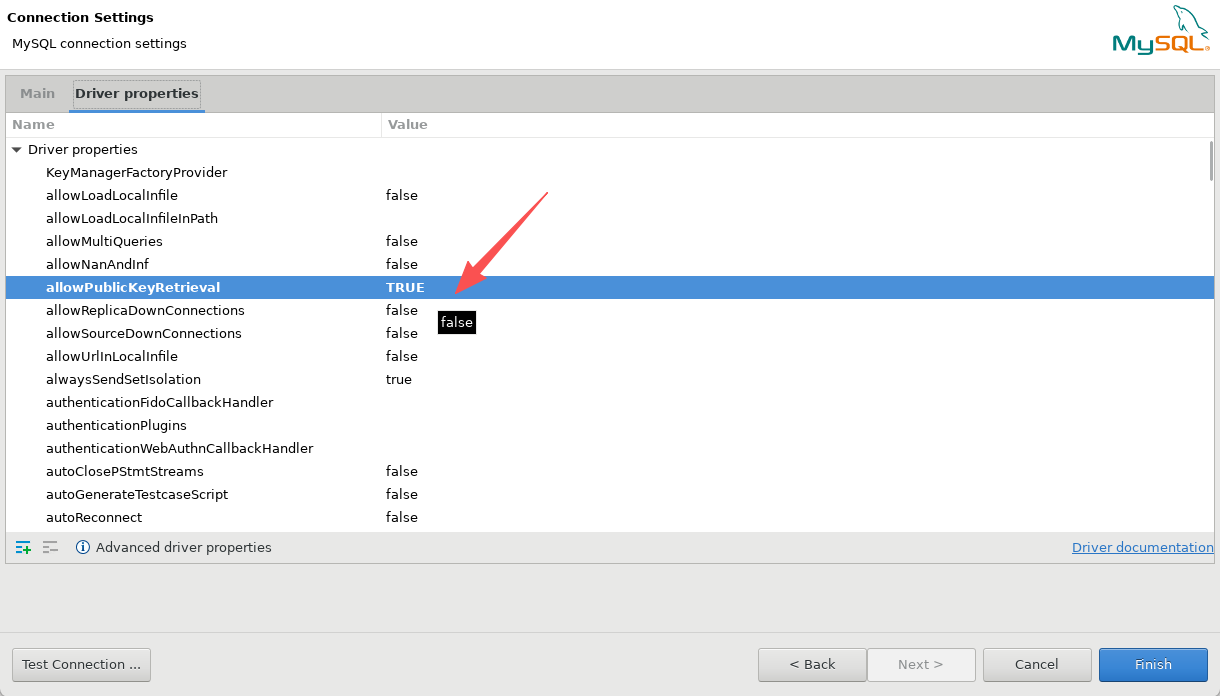This screenshot has width=1220, height=696.
Task: Switch to the Main tab
Action: pos(38,93)
